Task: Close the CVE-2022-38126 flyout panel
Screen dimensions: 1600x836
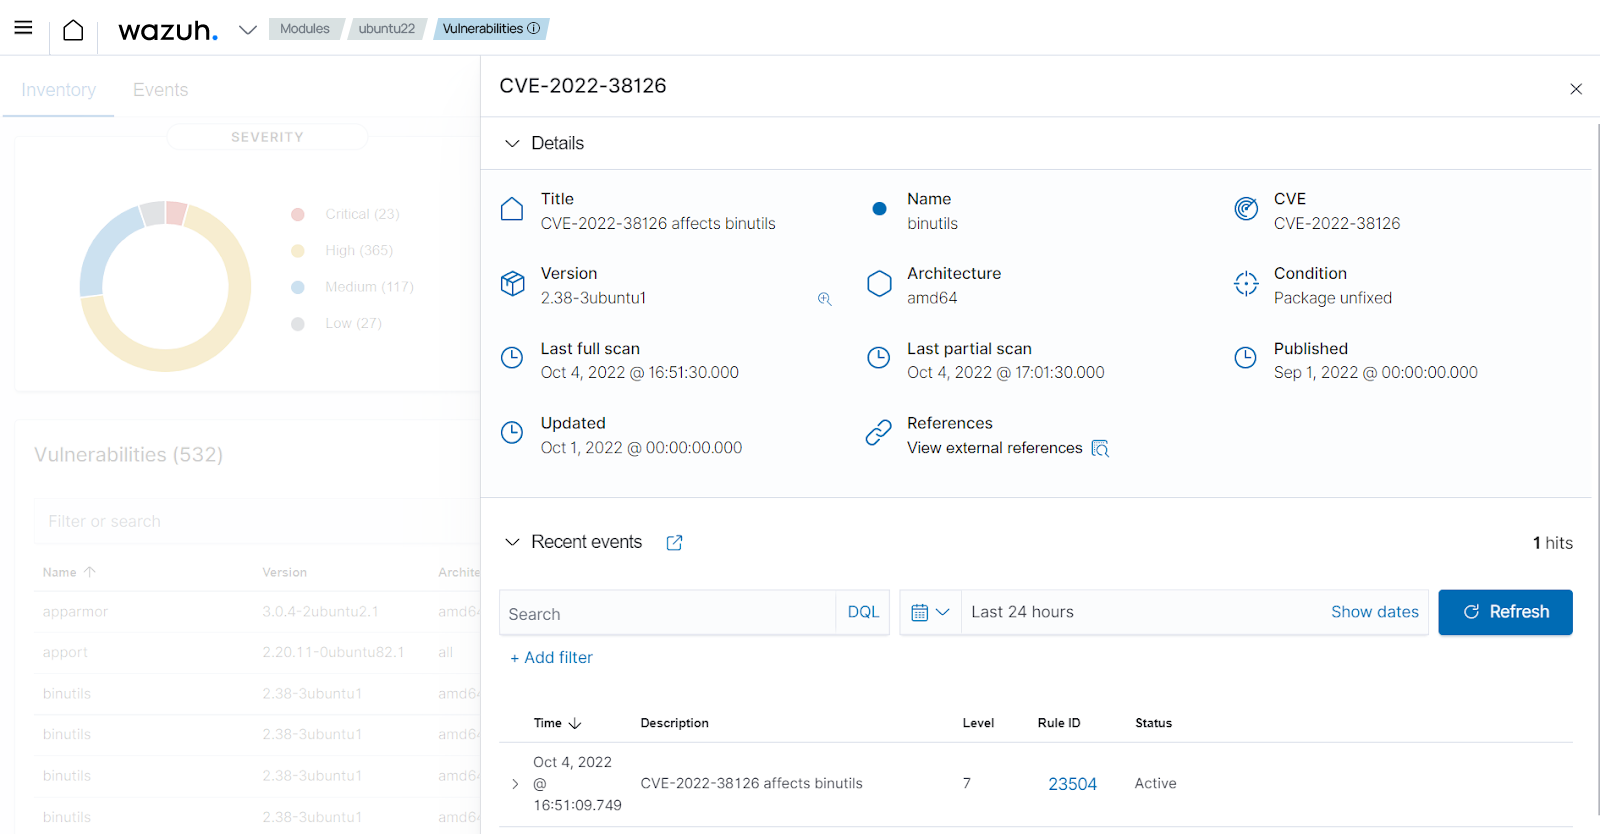Action: [x=1575, y=89]
